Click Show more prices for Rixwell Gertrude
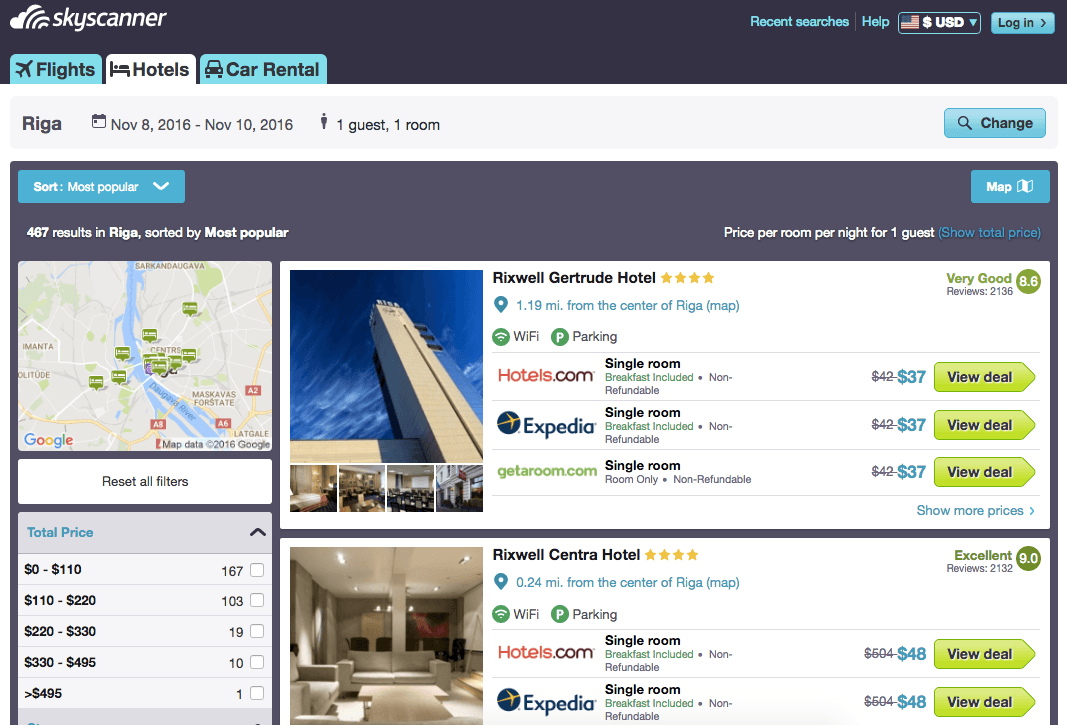Screen dimensions: 1067x725 point(976,511)
